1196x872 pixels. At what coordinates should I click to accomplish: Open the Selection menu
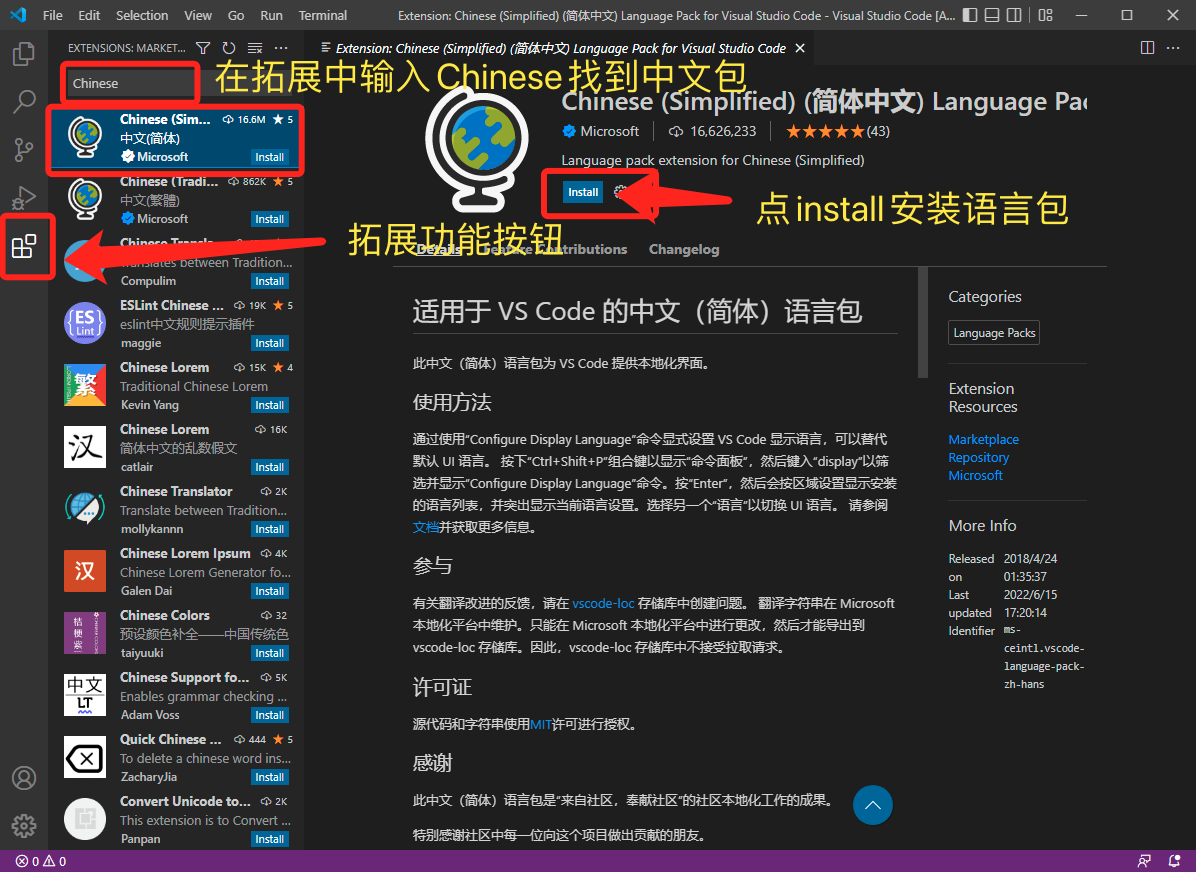(142, 15)
